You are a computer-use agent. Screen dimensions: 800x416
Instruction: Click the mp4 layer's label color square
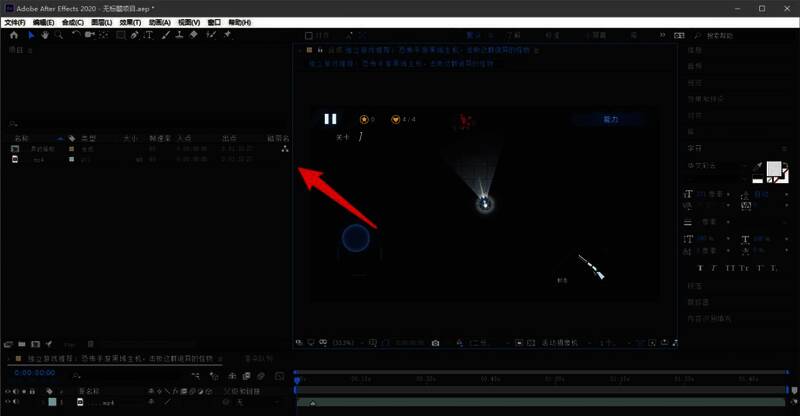click(53, 403)
